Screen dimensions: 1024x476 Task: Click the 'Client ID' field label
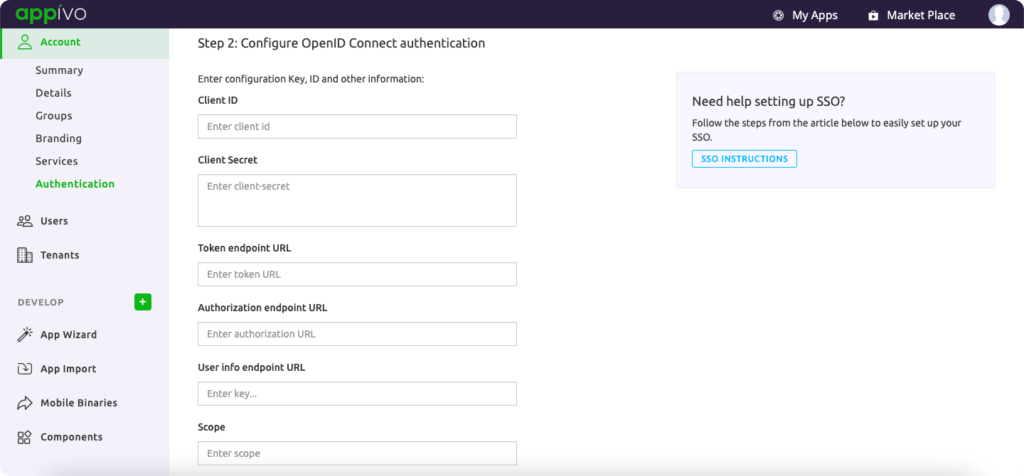click(218, 101)
